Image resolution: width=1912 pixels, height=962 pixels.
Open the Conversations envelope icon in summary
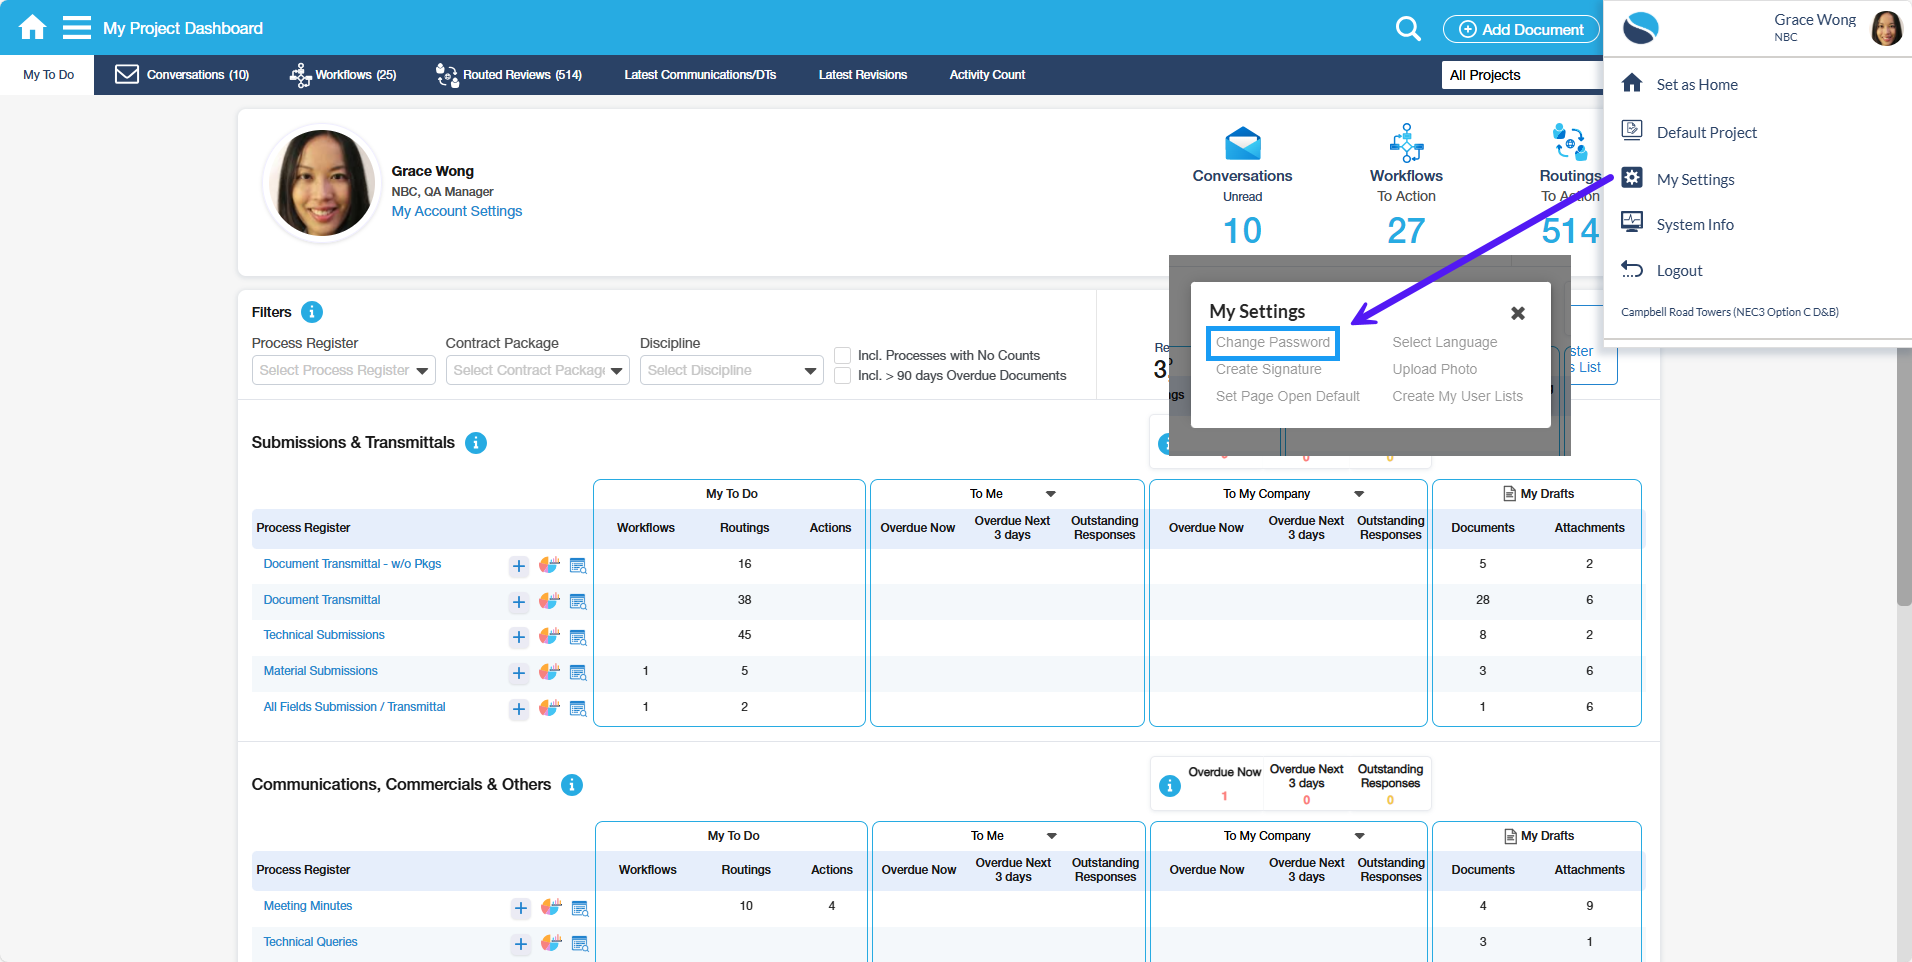(x=1242, y=144)
